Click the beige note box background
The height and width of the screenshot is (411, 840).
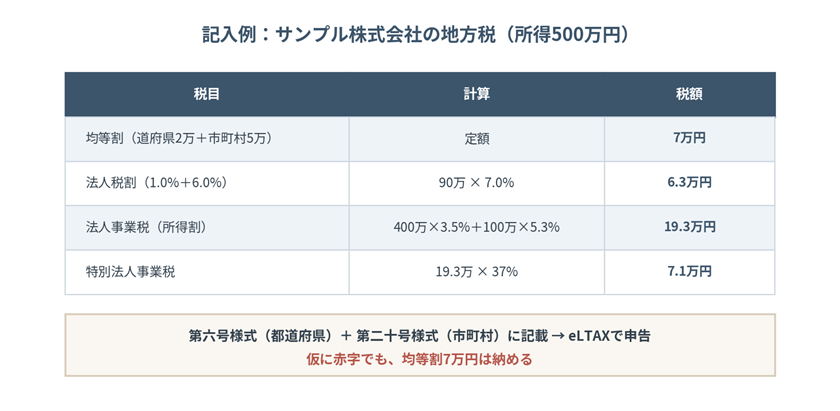click(419, 345)
